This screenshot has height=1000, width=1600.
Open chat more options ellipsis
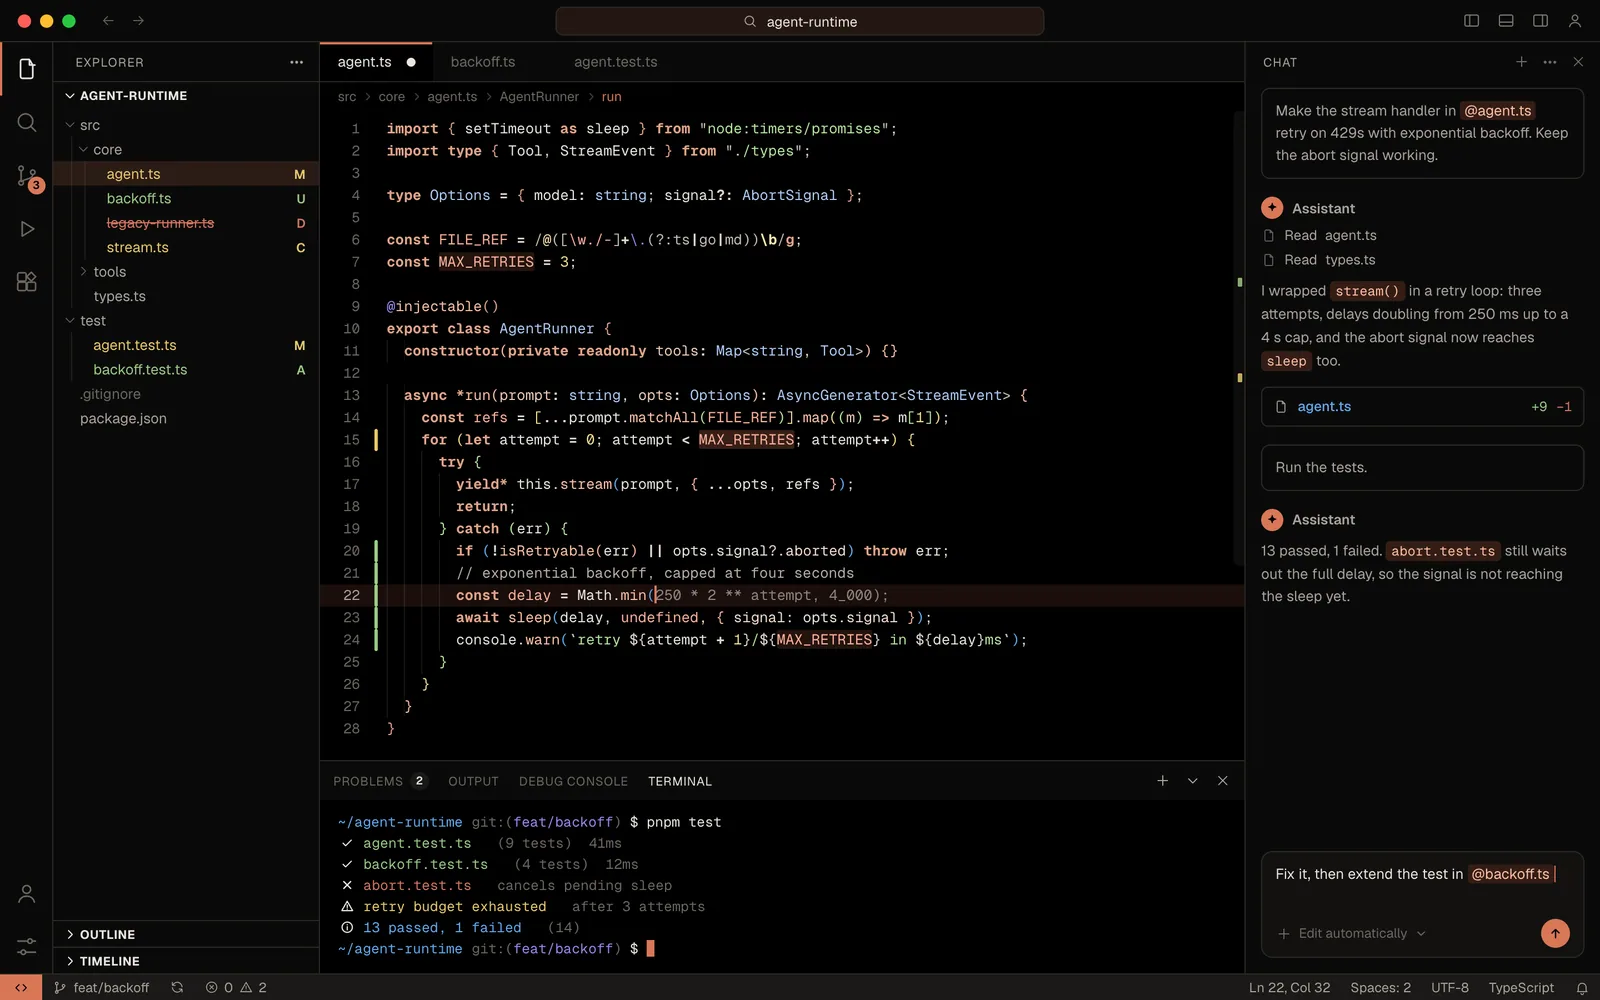click(1550, 62)
